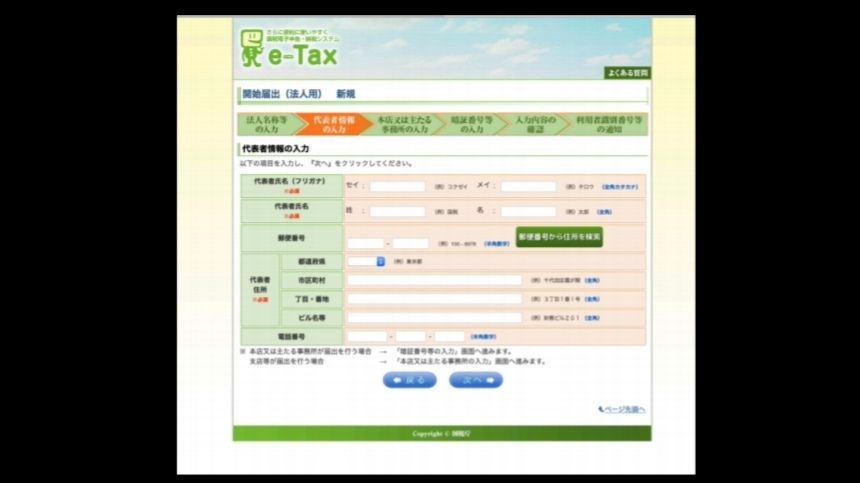This screenshot has height=483, width=860.
Task: Focus the 姓 surname input field
Action: (x=397, y=211)
